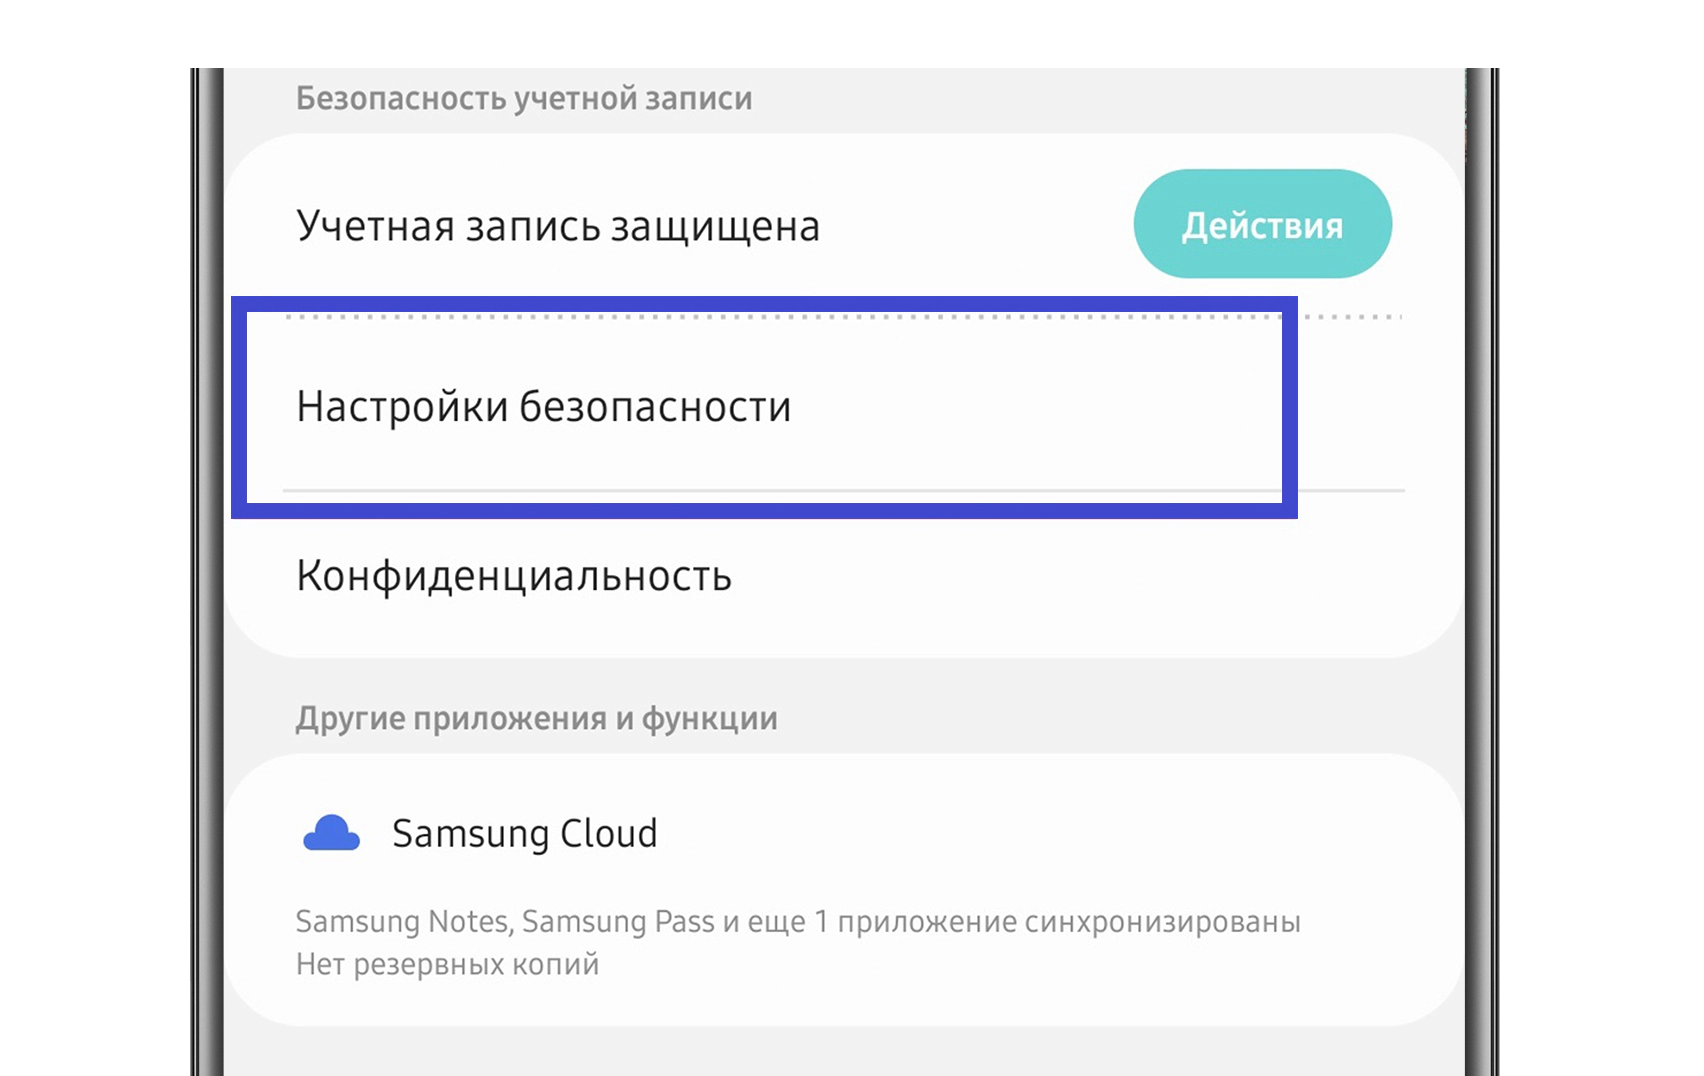Click empty space right of Samsung Cloud title
The width and height of the screenshot is (1704, 1076).
click(1050, 833)
